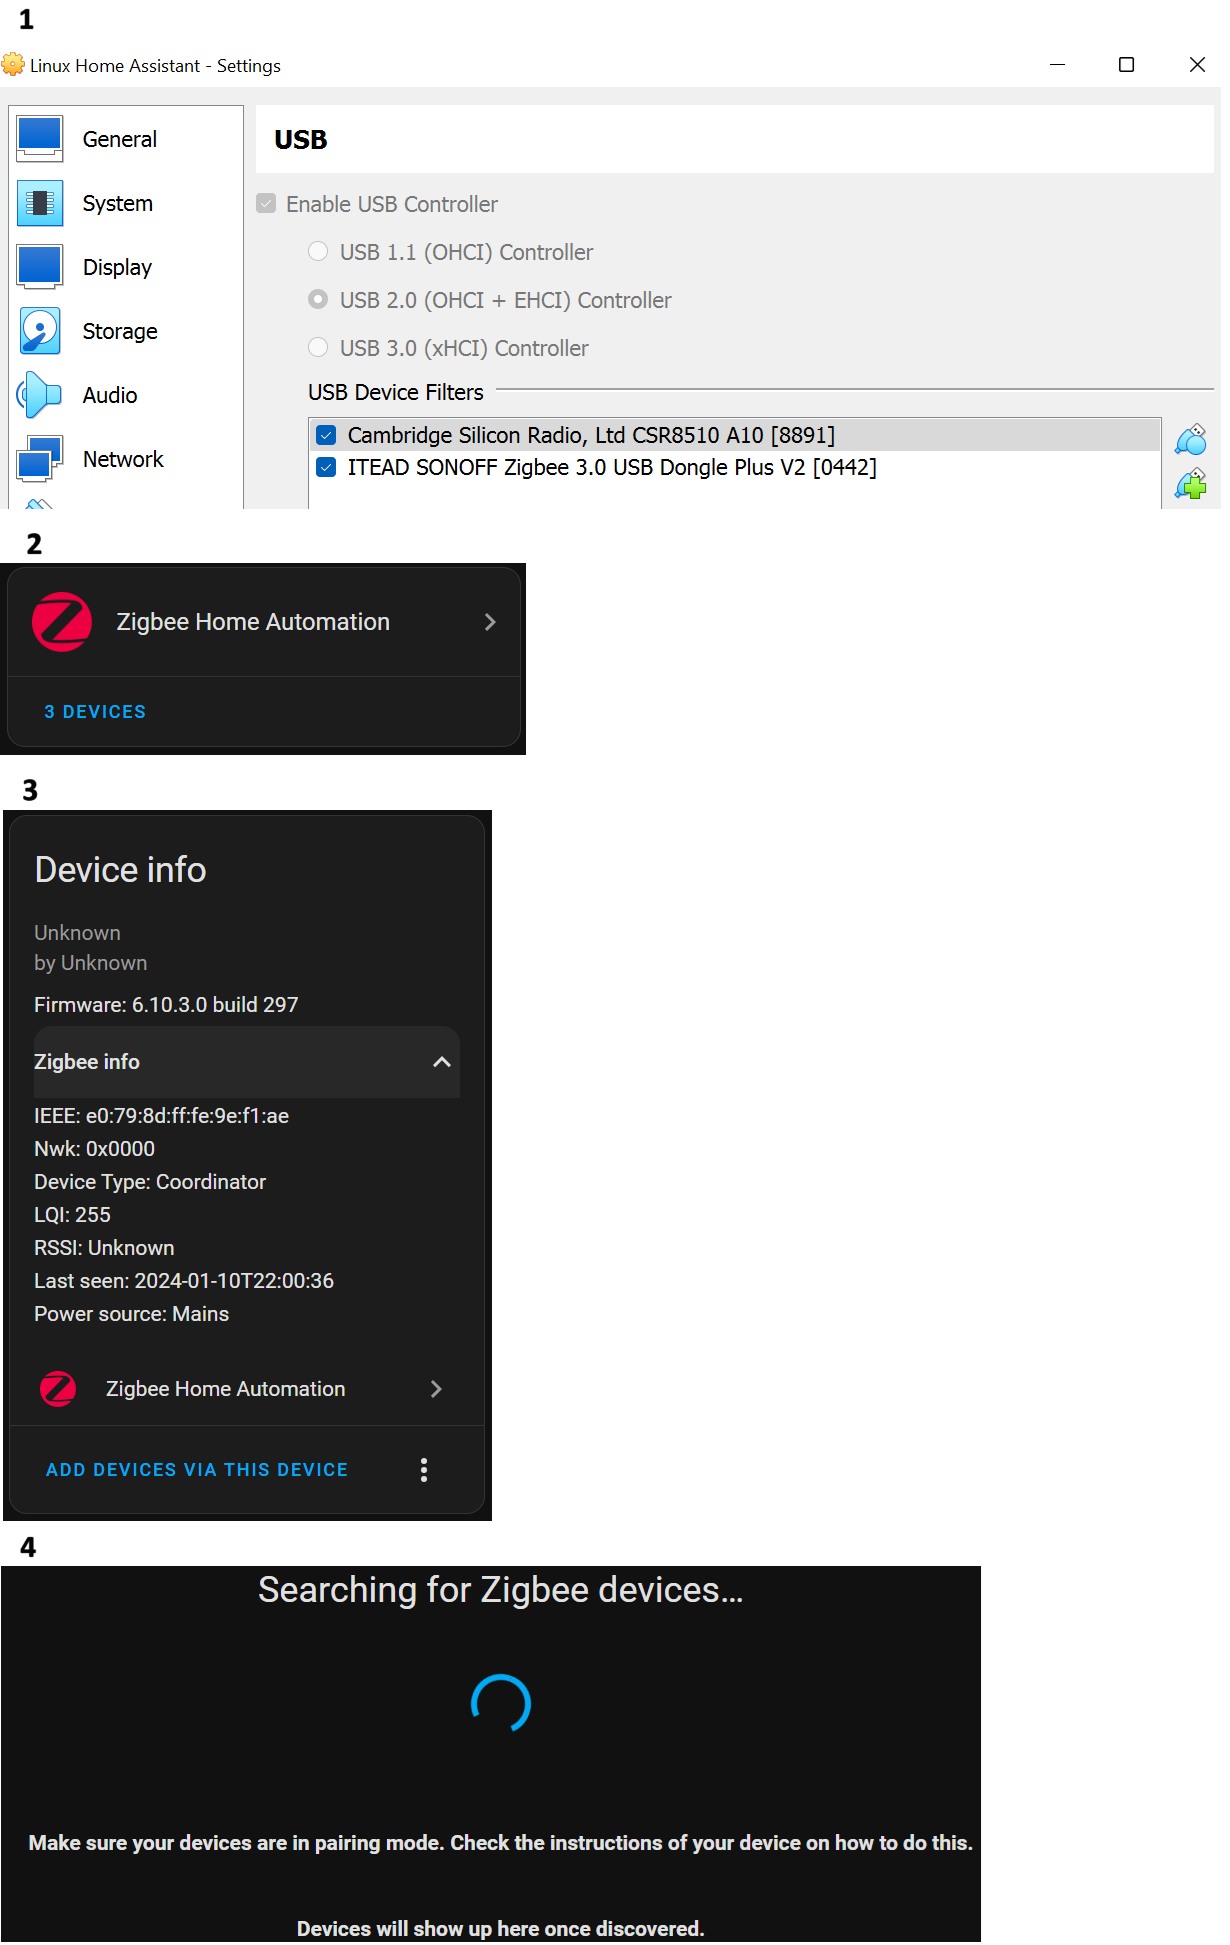
Task: Select General label in settings list
Action: tap(120, 139)
